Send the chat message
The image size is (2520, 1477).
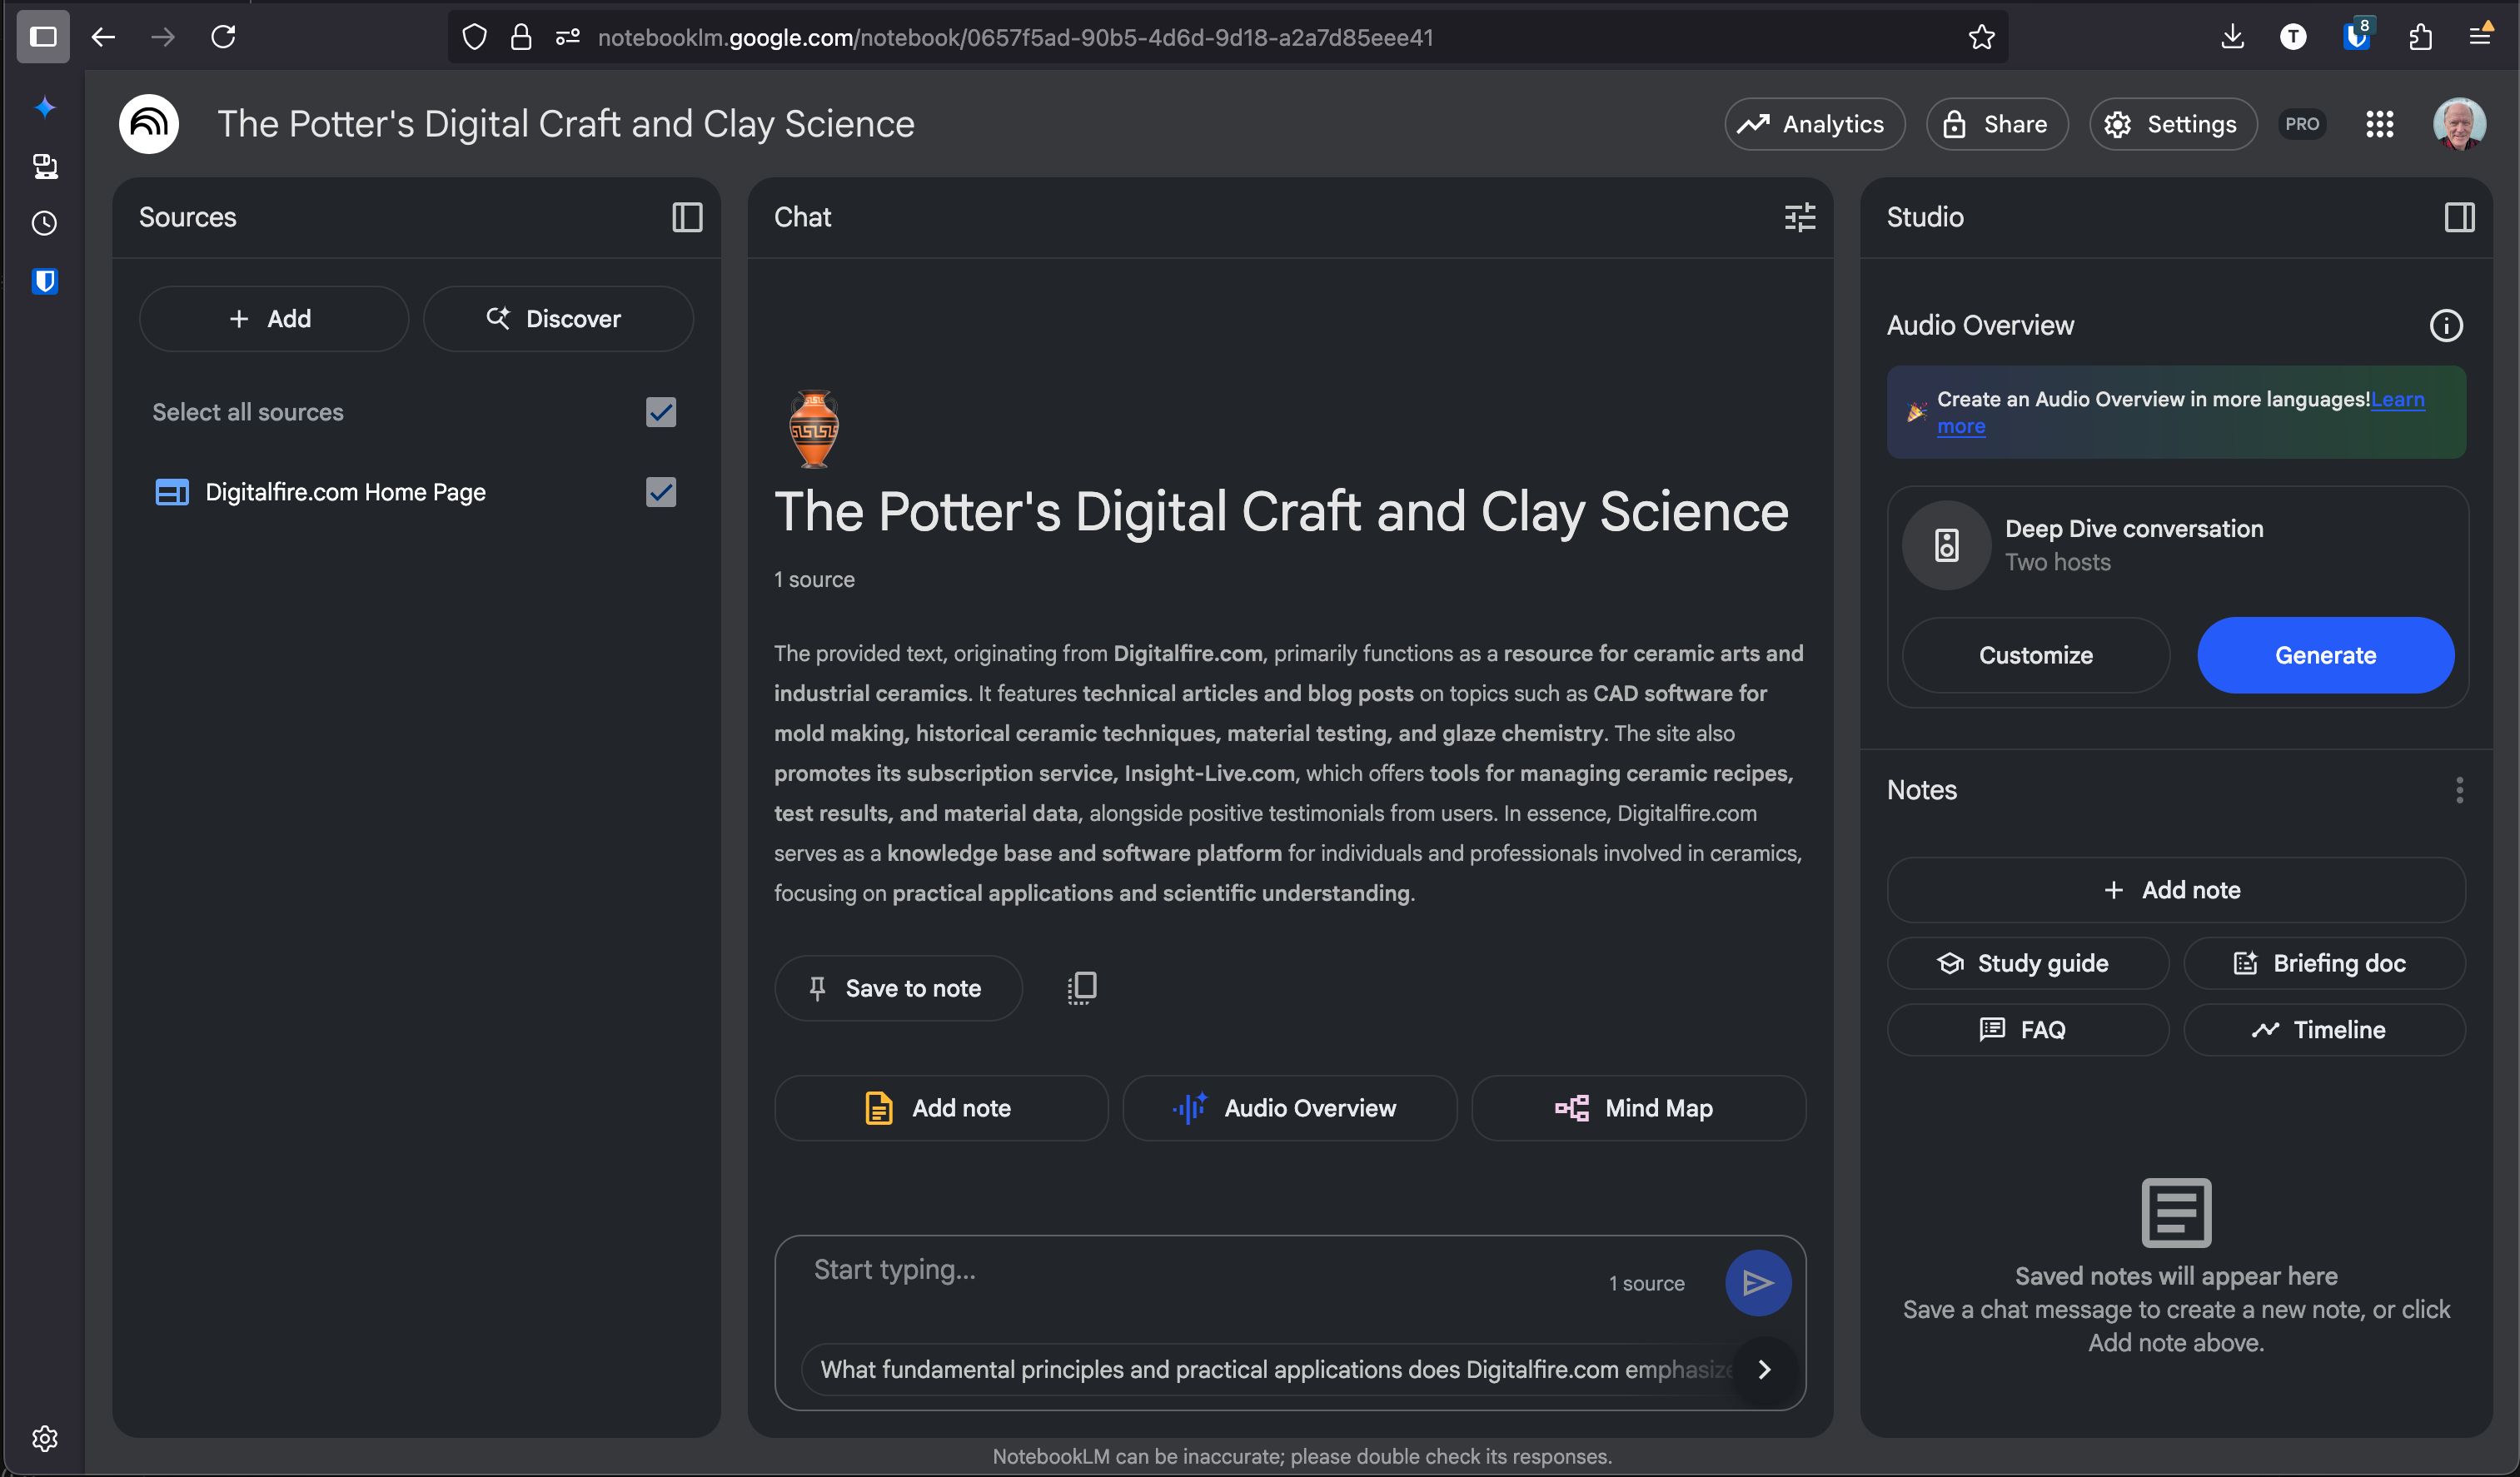pos(1757,1283)
